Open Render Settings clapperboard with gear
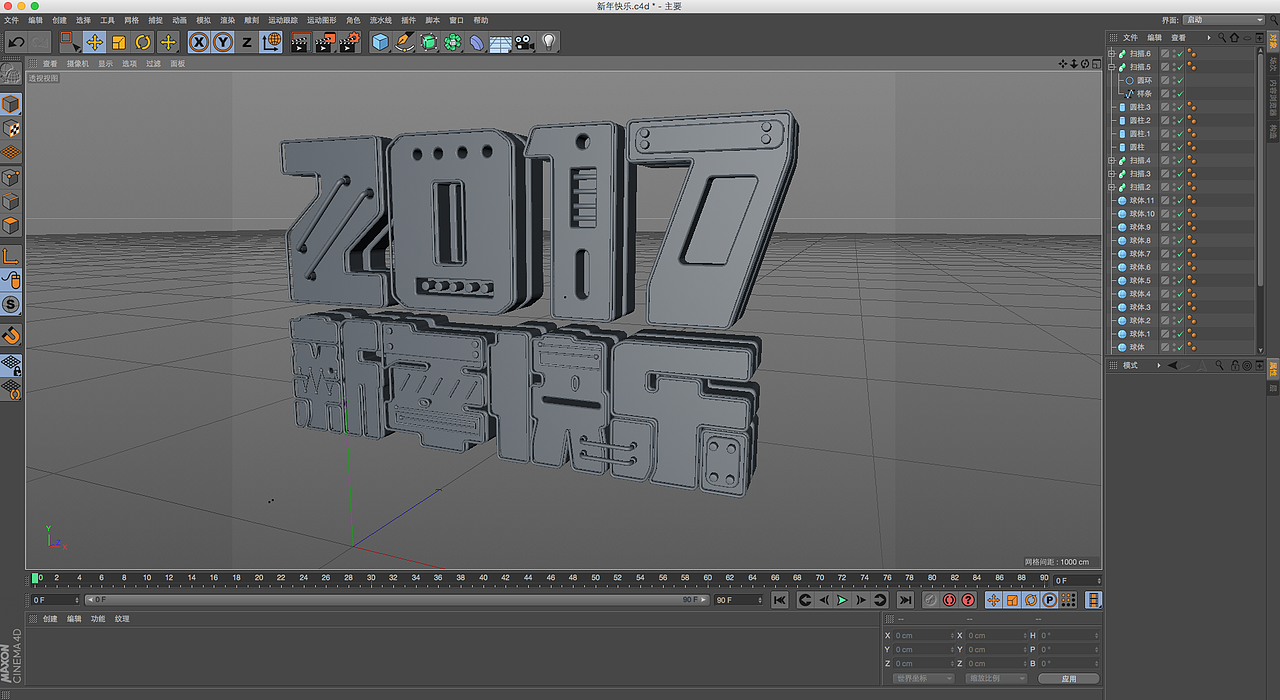The height and width of the screenshot is (700, 1280). coord(349,42)
